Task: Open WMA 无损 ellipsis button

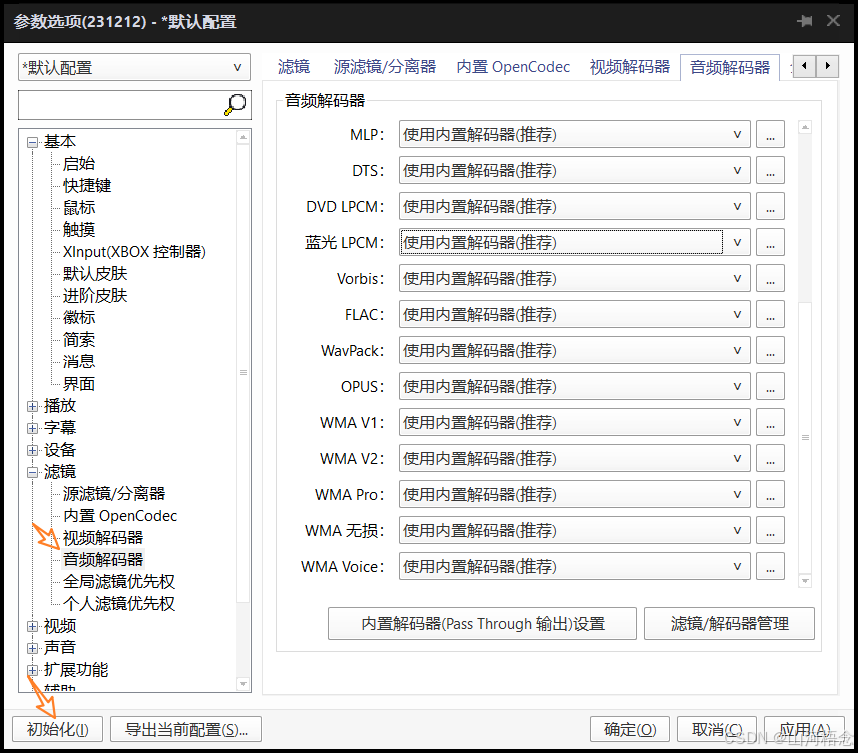Action: click(x=770, y=530)
